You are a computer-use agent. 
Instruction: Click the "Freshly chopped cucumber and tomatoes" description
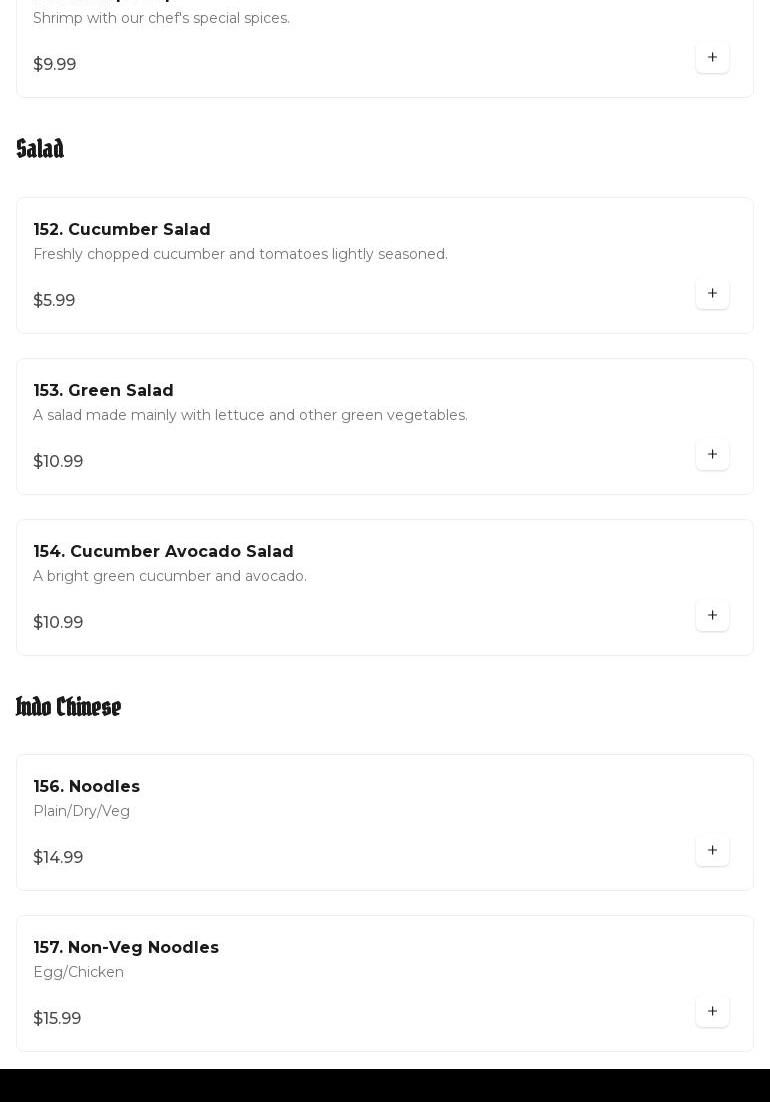[x=240, y=255]
